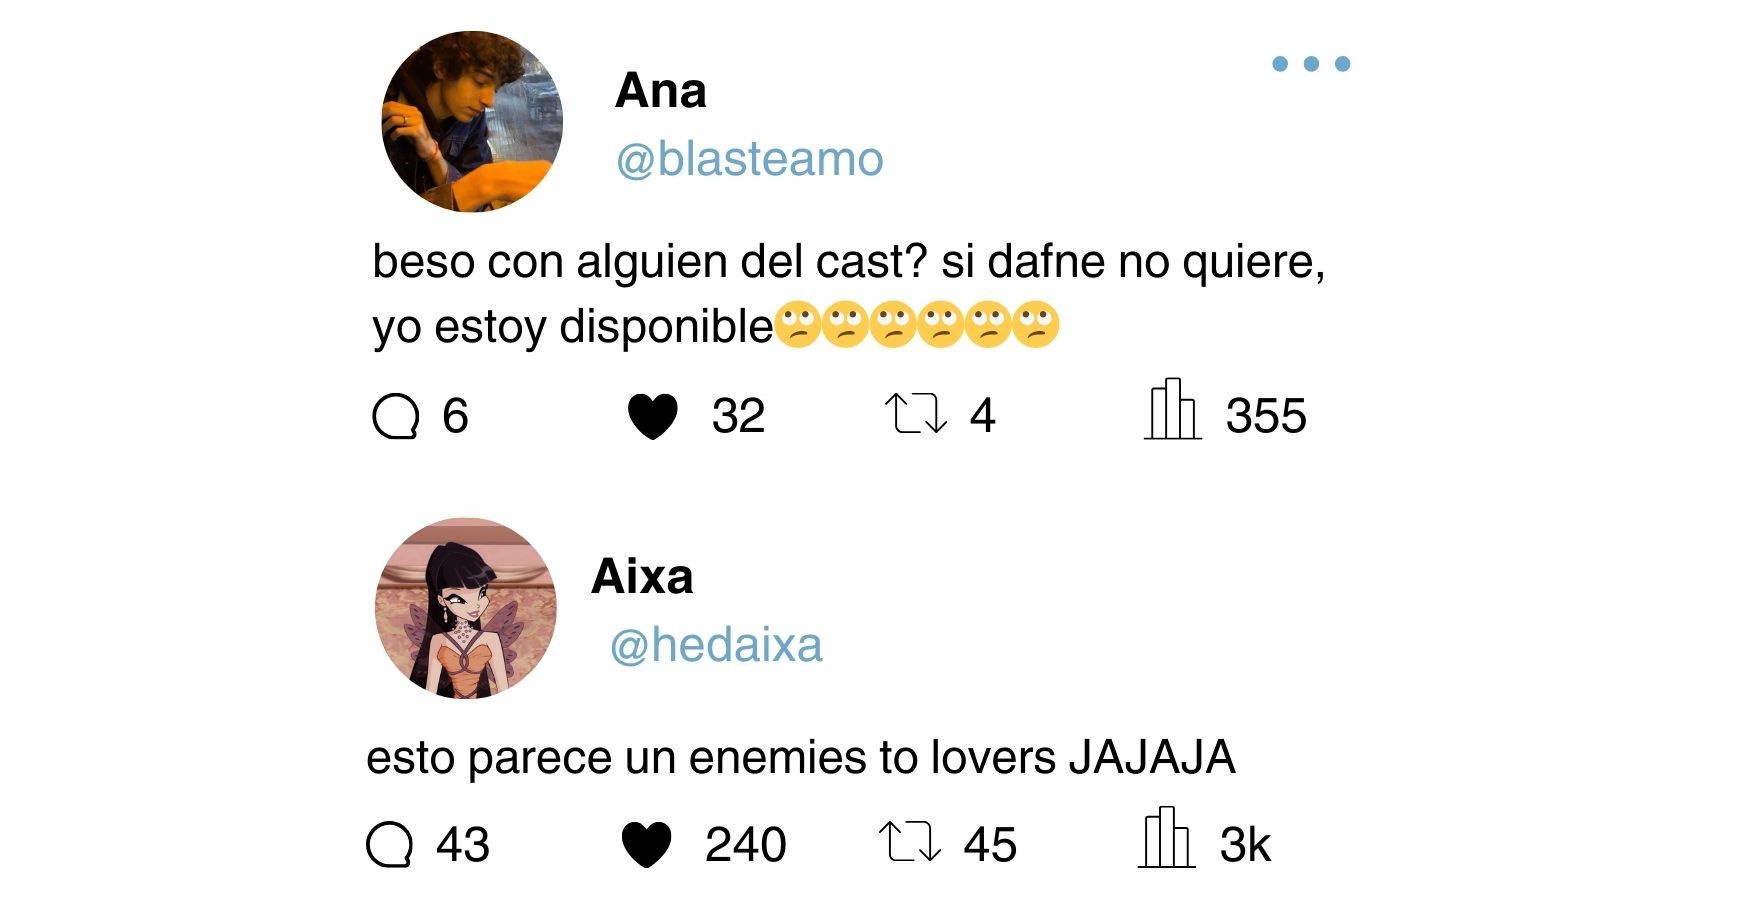1748x909 pixels.
Task: View analytics bar-chart icon on Ana's tweet
Action: pos(1172,409)
